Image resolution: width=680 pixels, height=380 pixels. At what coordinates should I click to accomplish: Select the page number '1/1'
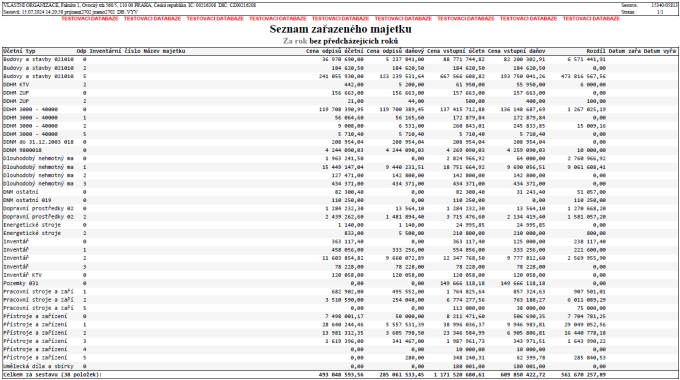point(660,12)
